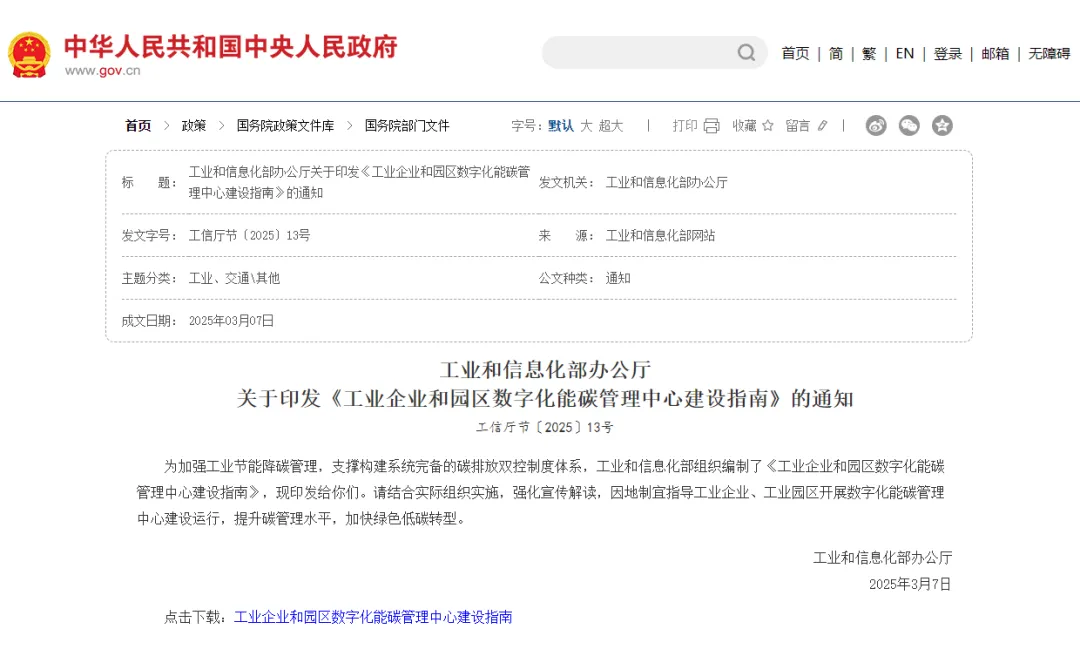Open 政策 breadcrumb link

pos(194,126)
